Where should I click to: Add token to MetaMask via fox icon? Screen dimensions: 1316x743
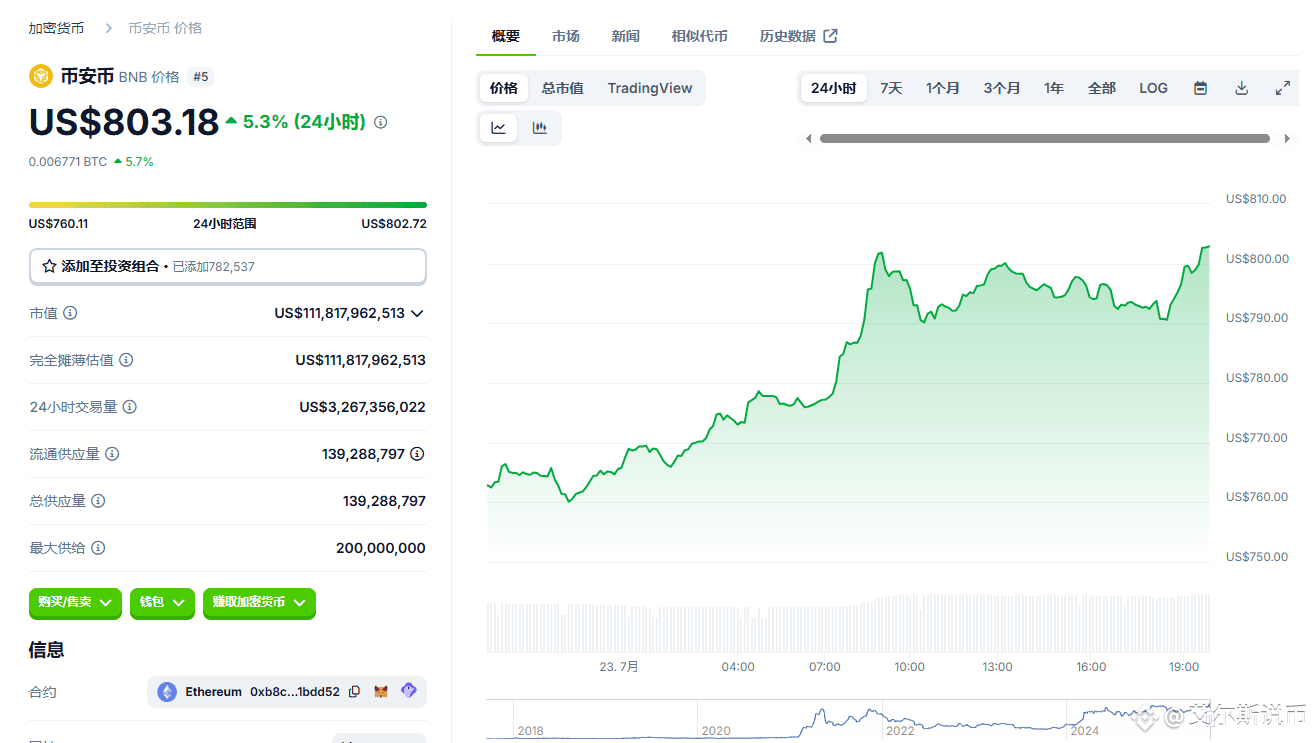[381, 692]
